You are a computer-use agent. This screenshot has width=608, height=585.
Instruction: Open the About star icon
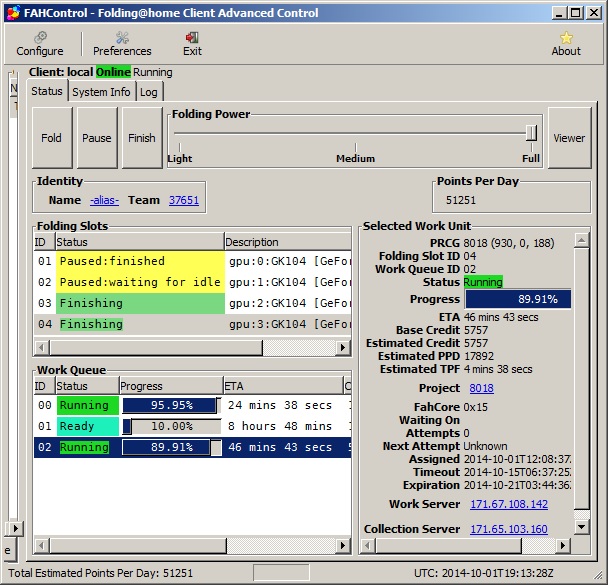click(566, 44)
